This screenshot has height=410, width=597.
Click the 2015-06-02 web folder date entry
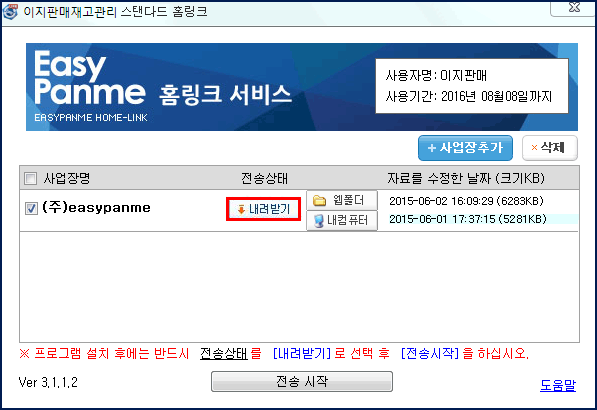coord(466,201)
